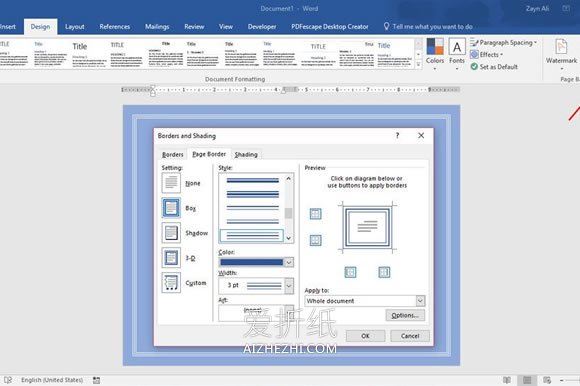Click the ribbon display options icon
580x386 pixels.
(x=566, y=8)
